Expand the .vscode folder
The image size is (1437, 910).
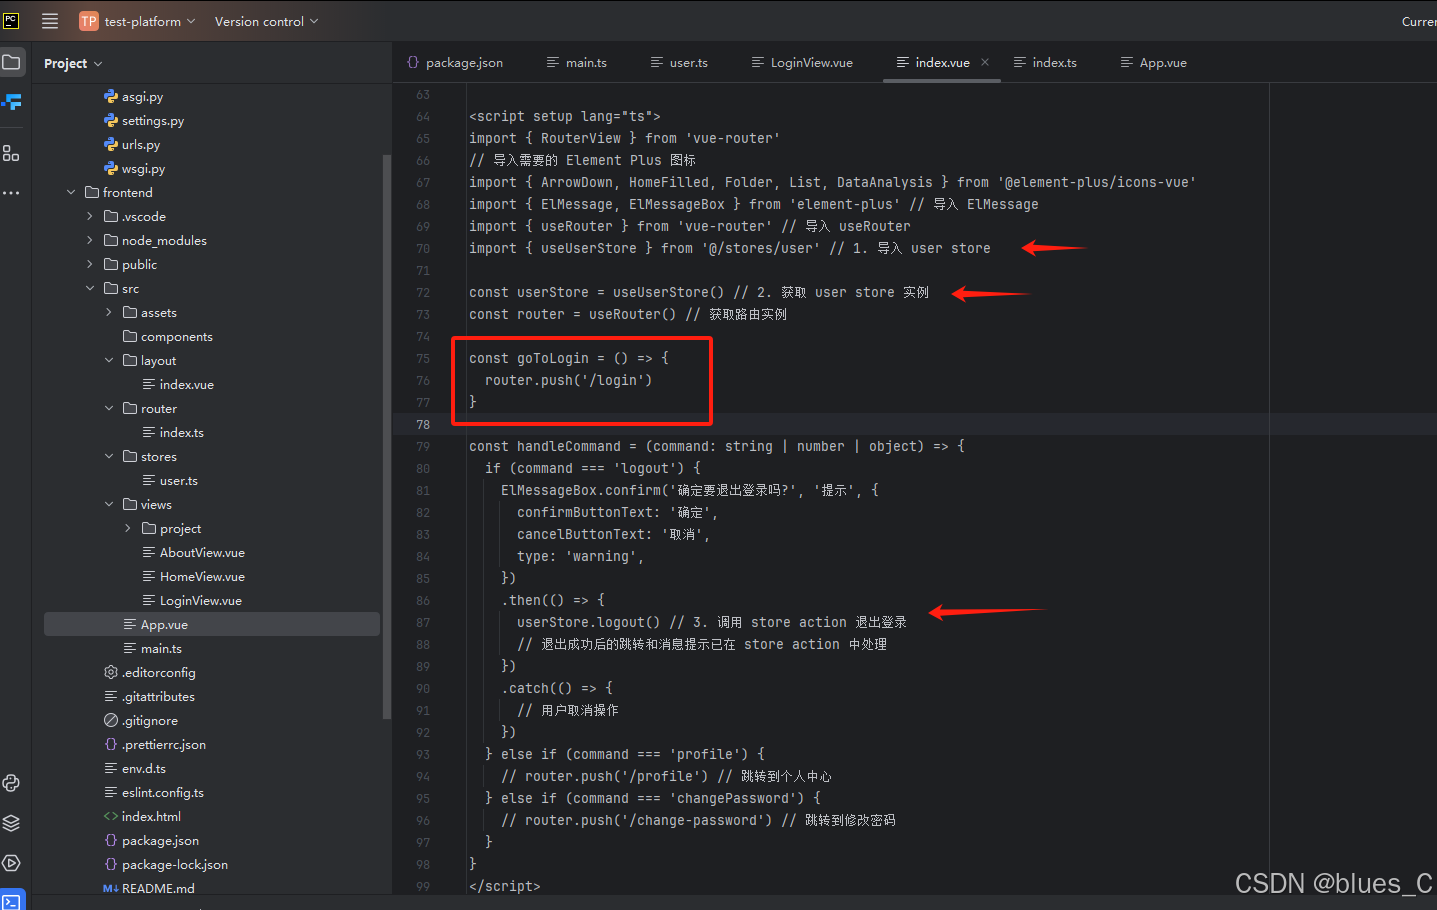(90, 216)
